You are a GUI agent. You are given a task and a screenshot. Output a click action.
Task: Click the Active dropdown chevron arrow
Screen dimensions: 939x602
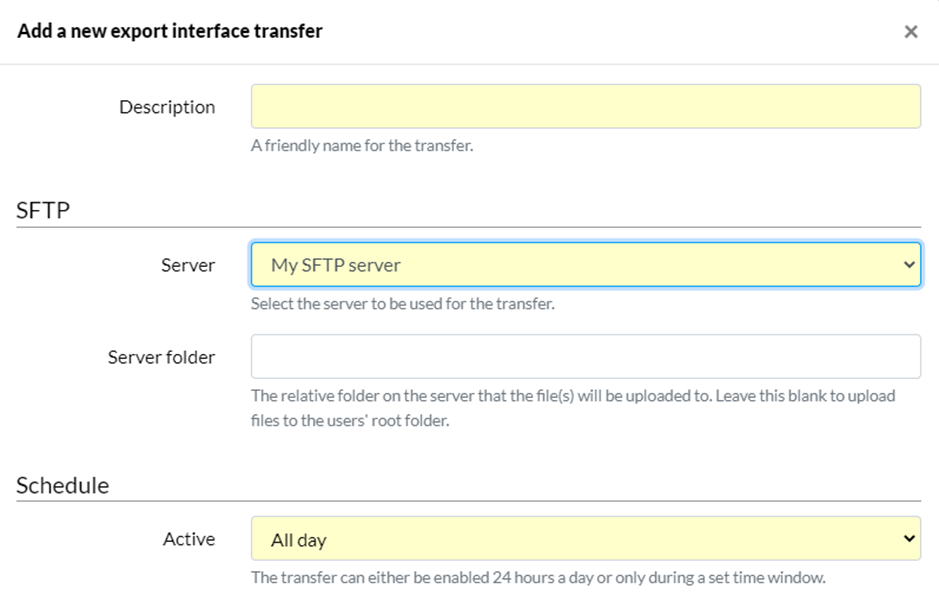(x=909, y=539)
